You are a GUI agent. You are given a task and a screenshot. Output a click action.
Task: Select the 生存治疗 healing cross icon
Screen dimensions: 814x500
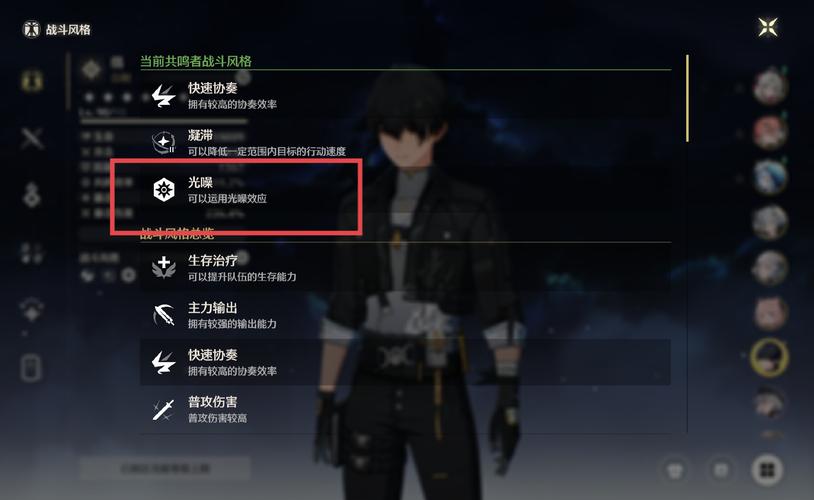164,267
